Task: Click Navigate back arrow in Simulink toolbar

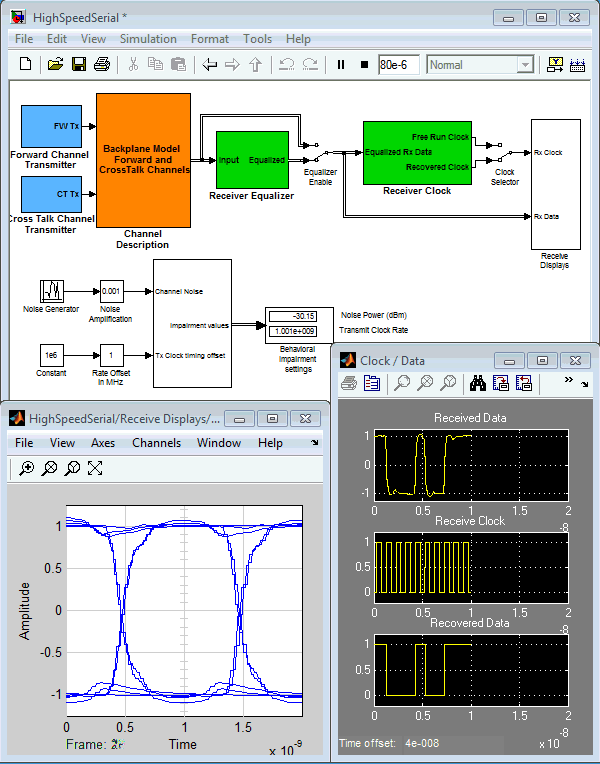Action: tap(209, 65)
